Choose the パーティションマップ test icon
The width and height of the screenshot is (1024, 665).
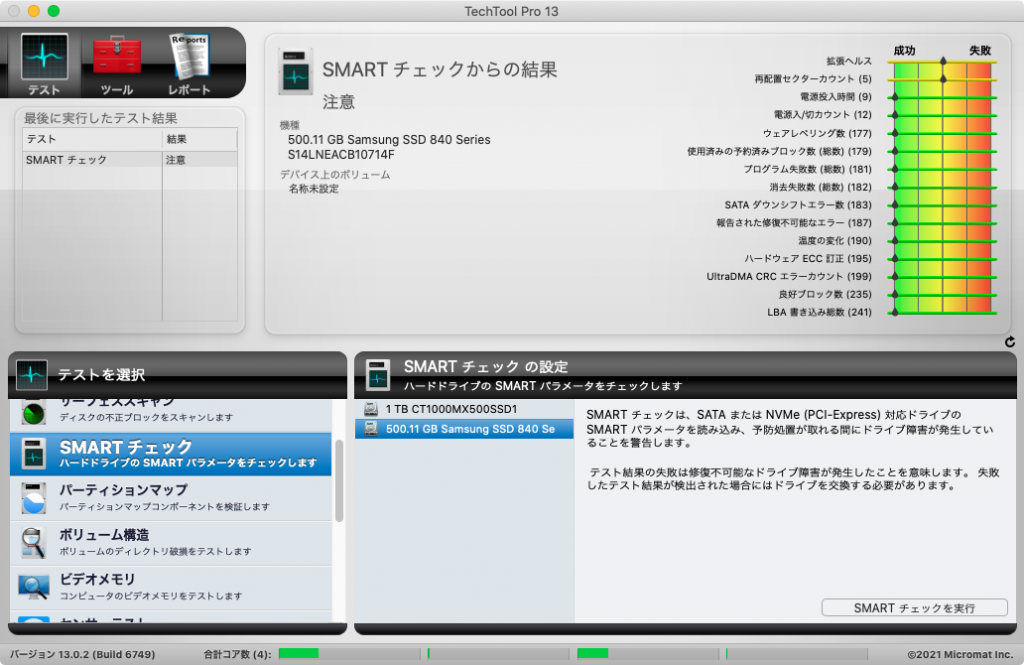(33, 498)
